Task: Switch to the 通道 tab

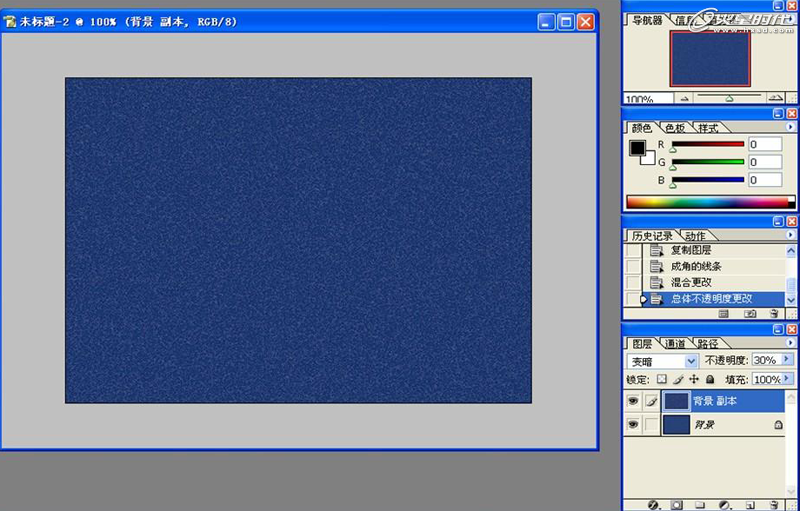Action: tap(675, 344)
